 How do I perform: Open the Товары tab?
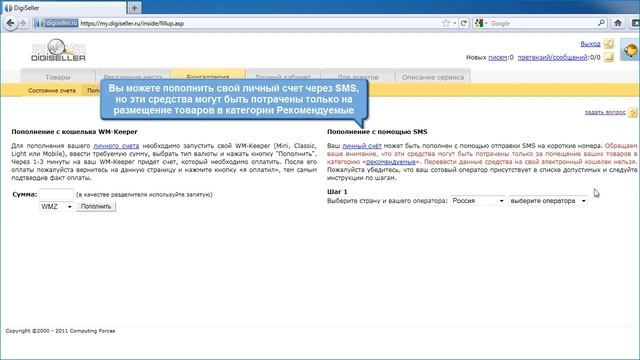coord(58,77)
